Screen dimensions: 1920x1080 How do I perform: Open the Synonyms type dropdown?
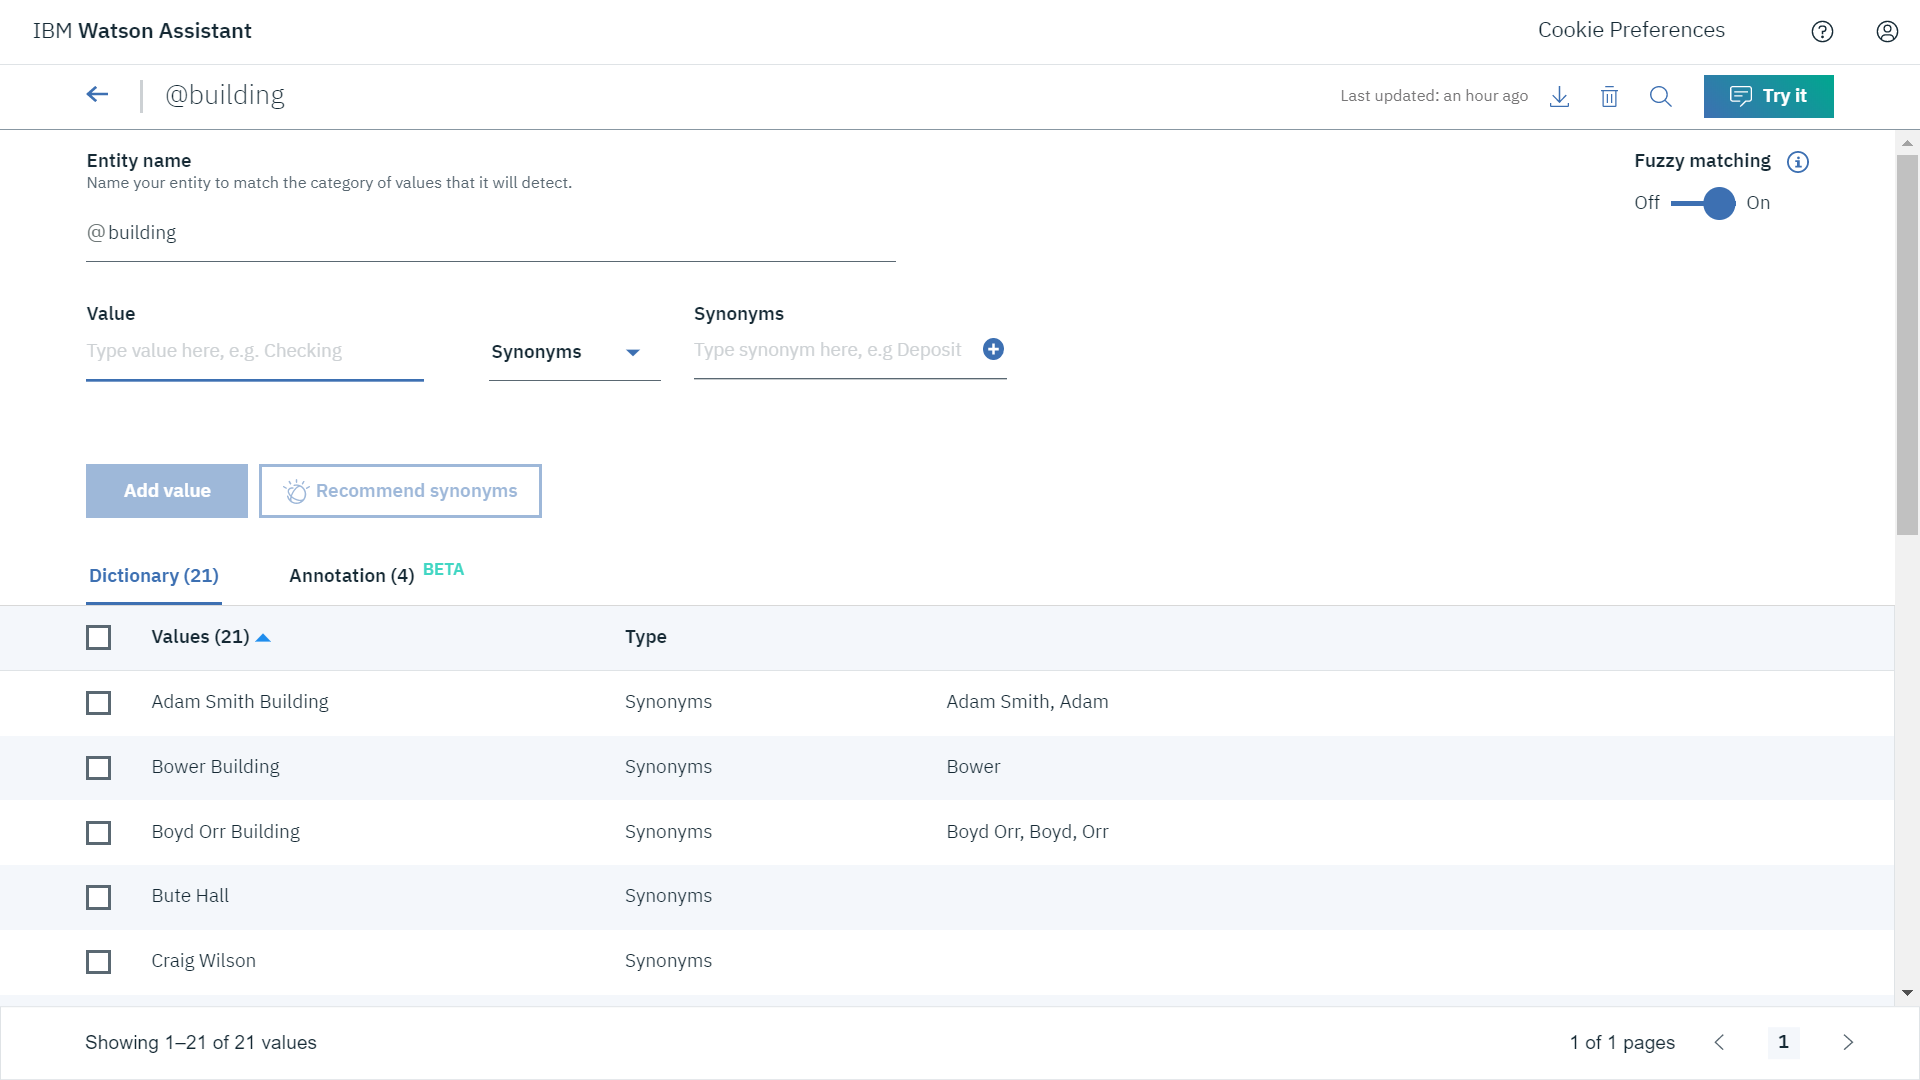tap(574, 352)
